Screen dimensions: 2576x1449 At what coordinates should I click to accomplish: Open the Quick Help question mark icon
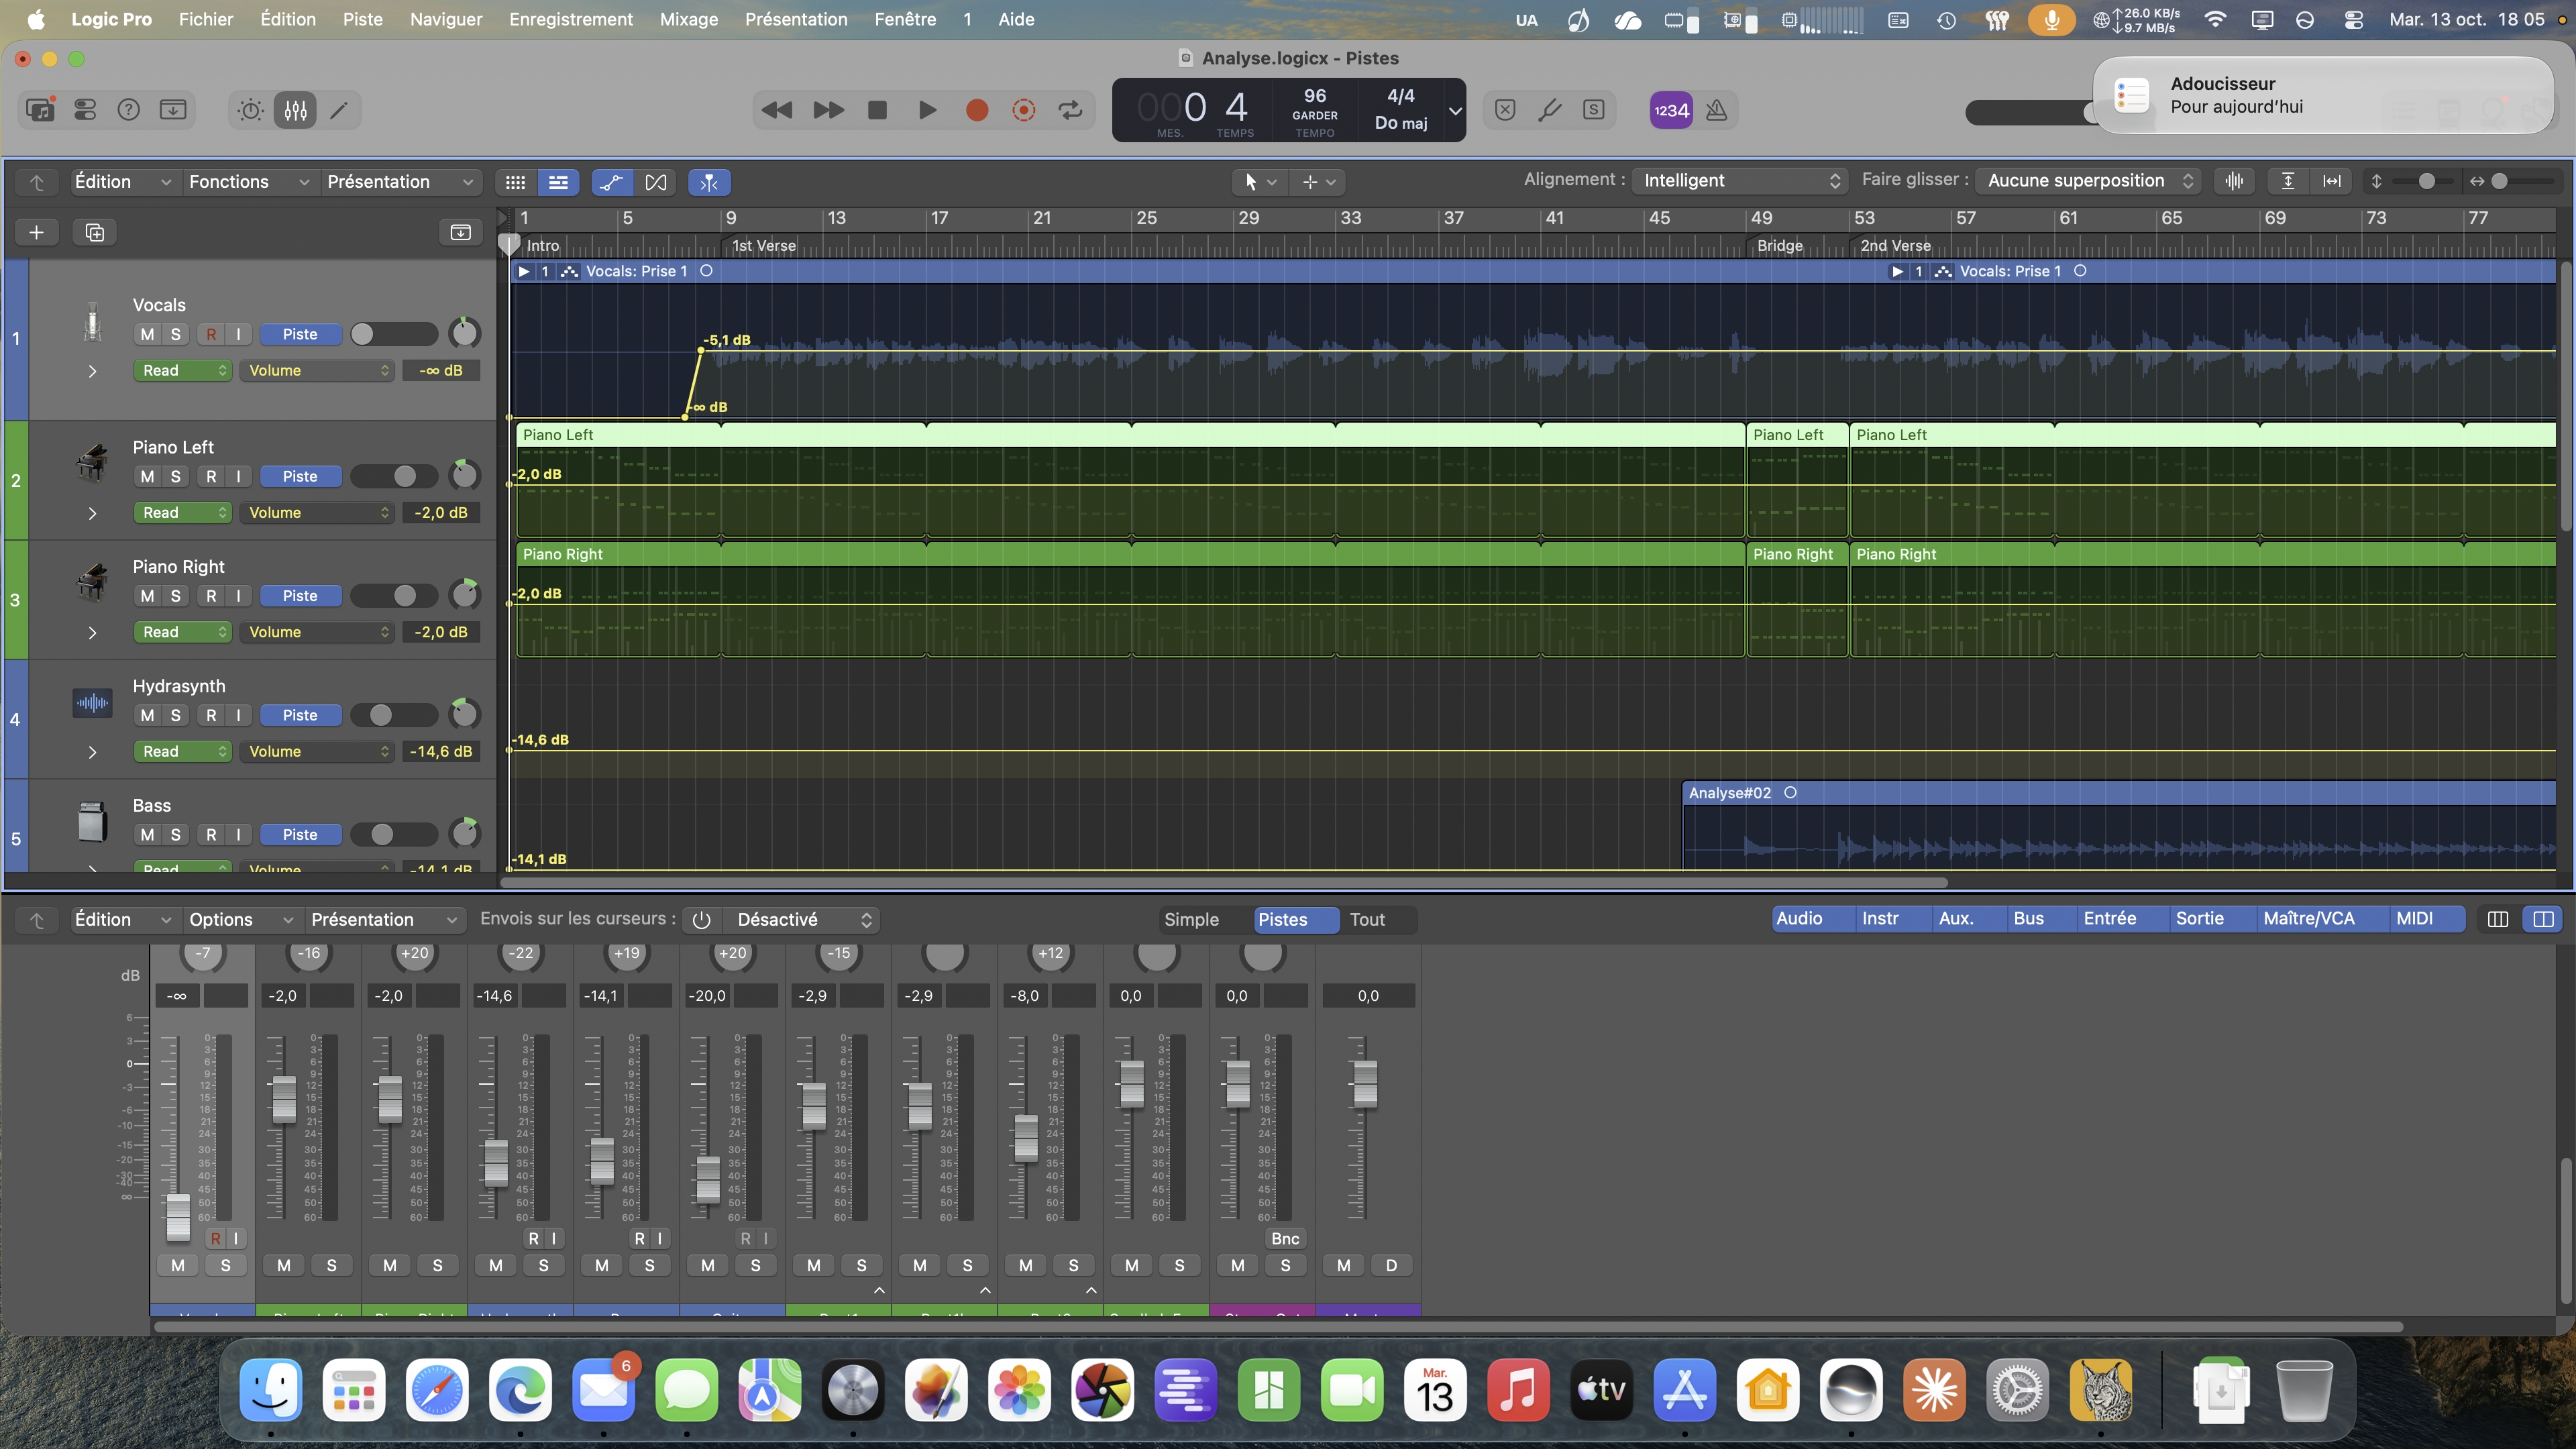(129, 110)
